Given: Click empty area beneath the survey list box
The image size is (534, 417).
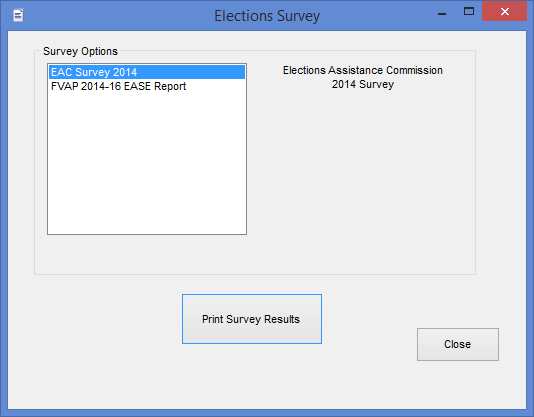Looking at the screenshot, I should coord(146,254).
